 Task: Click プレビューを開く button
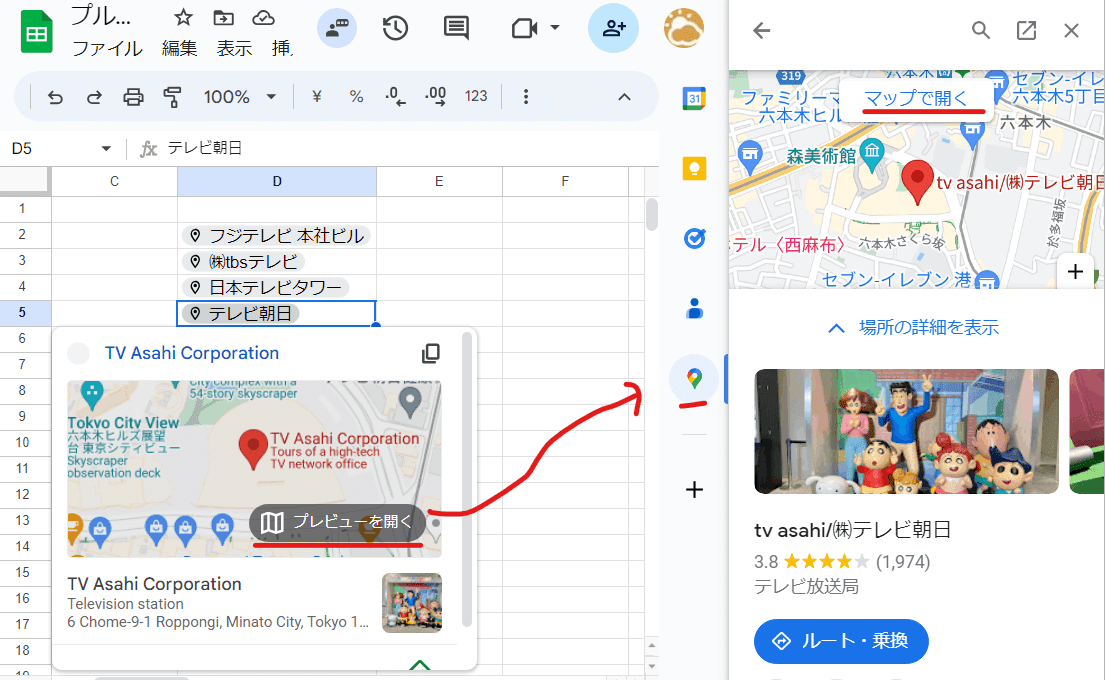pos(337,521)
